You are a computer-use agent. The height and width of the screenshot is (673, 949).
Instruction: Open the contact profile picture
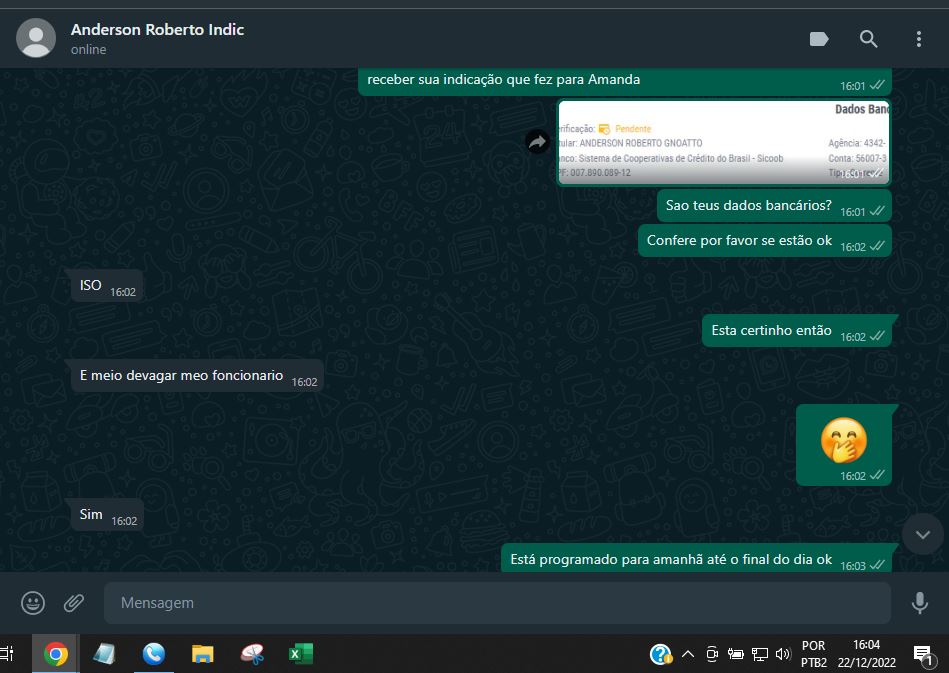(x=37, y=39)
